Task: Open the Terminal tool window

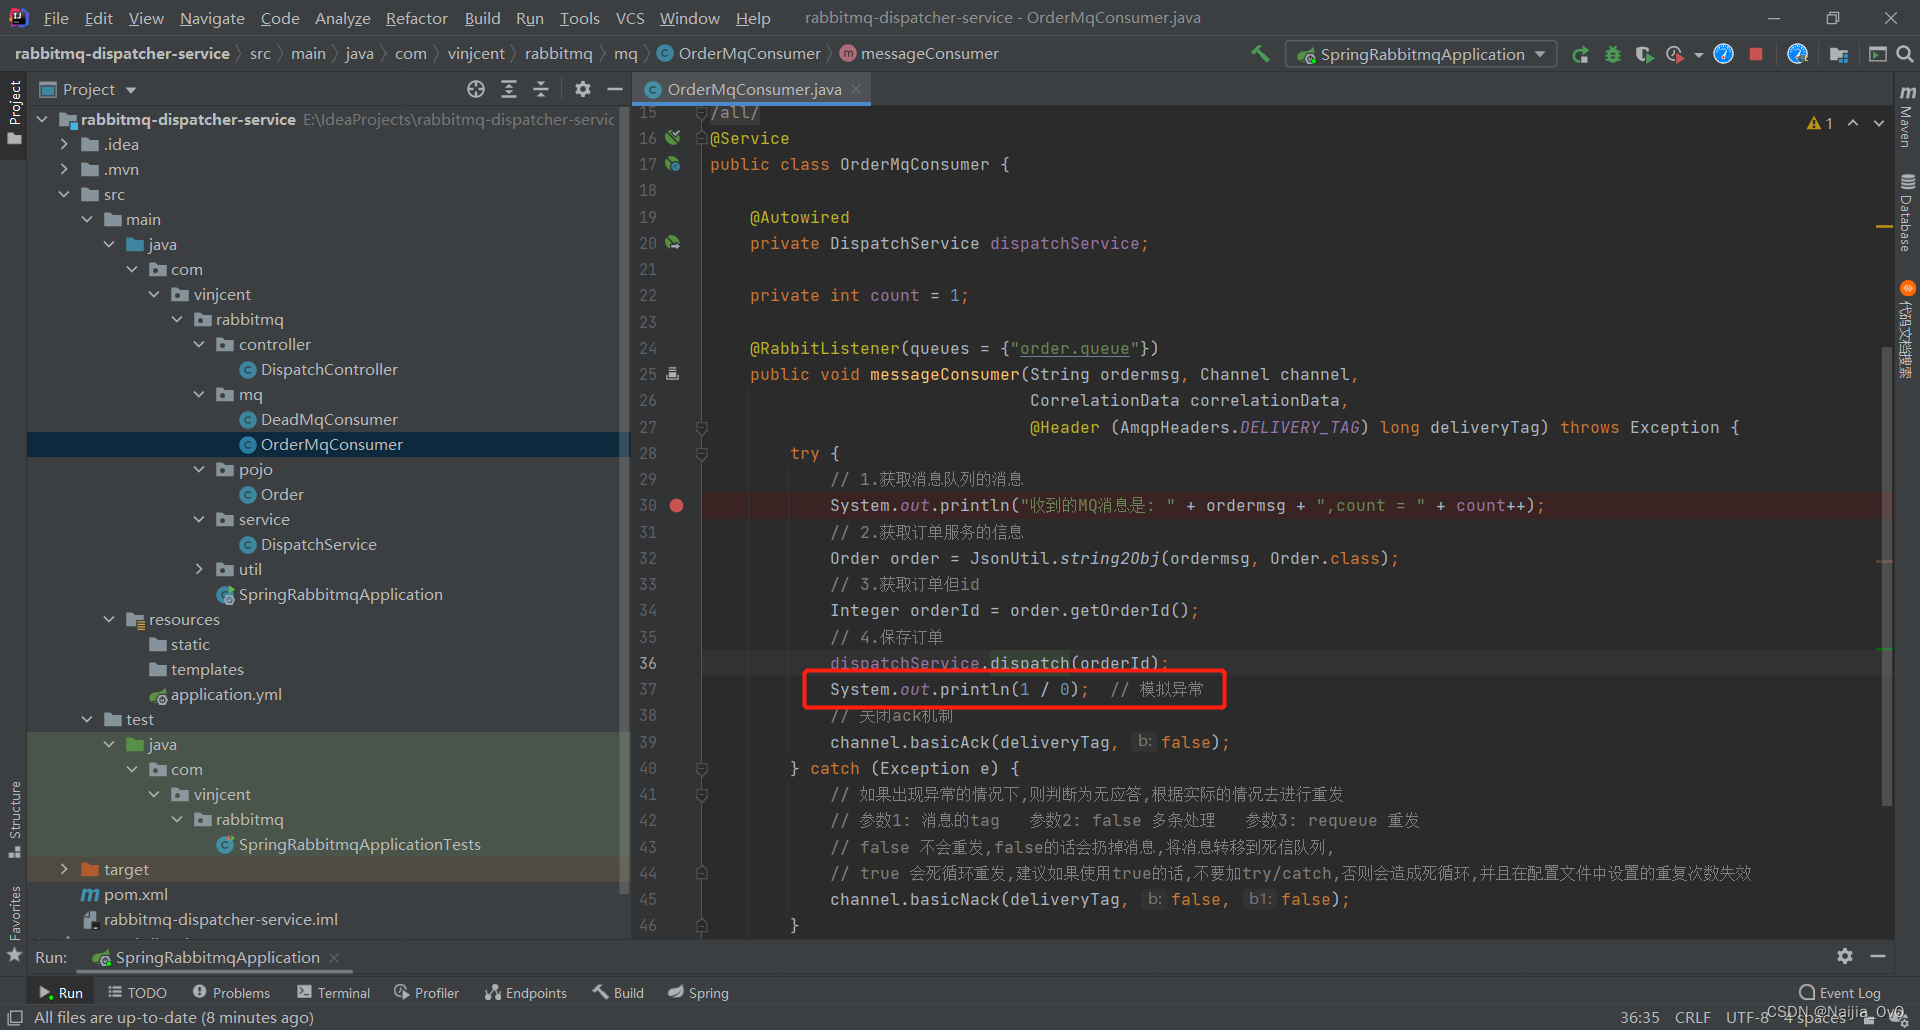Action: pyautogui.click(x=333, y=992)
